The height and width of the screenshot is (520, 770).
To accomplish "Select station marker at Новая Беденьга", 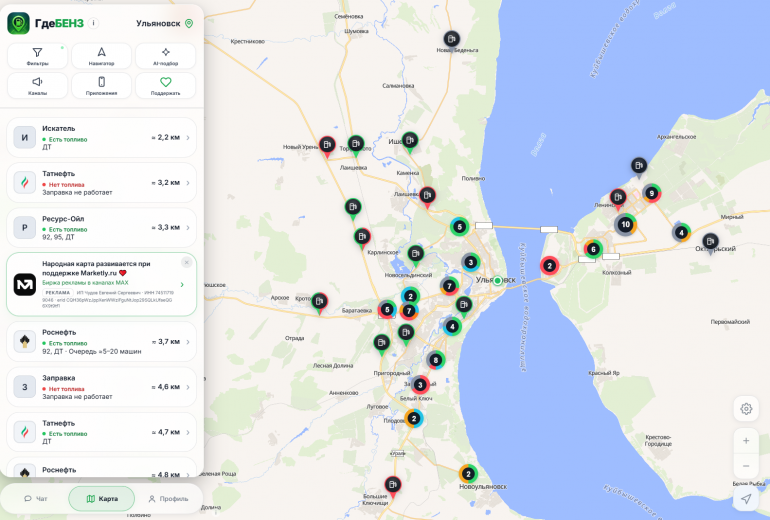I will coord(451,39).
